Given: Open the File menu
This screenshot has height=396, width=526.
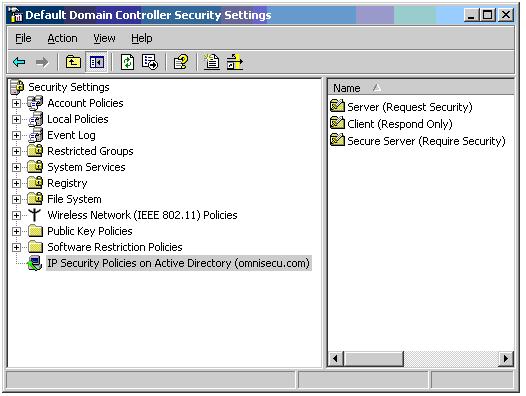Looking at the screenshot, I should click(23, 38).
